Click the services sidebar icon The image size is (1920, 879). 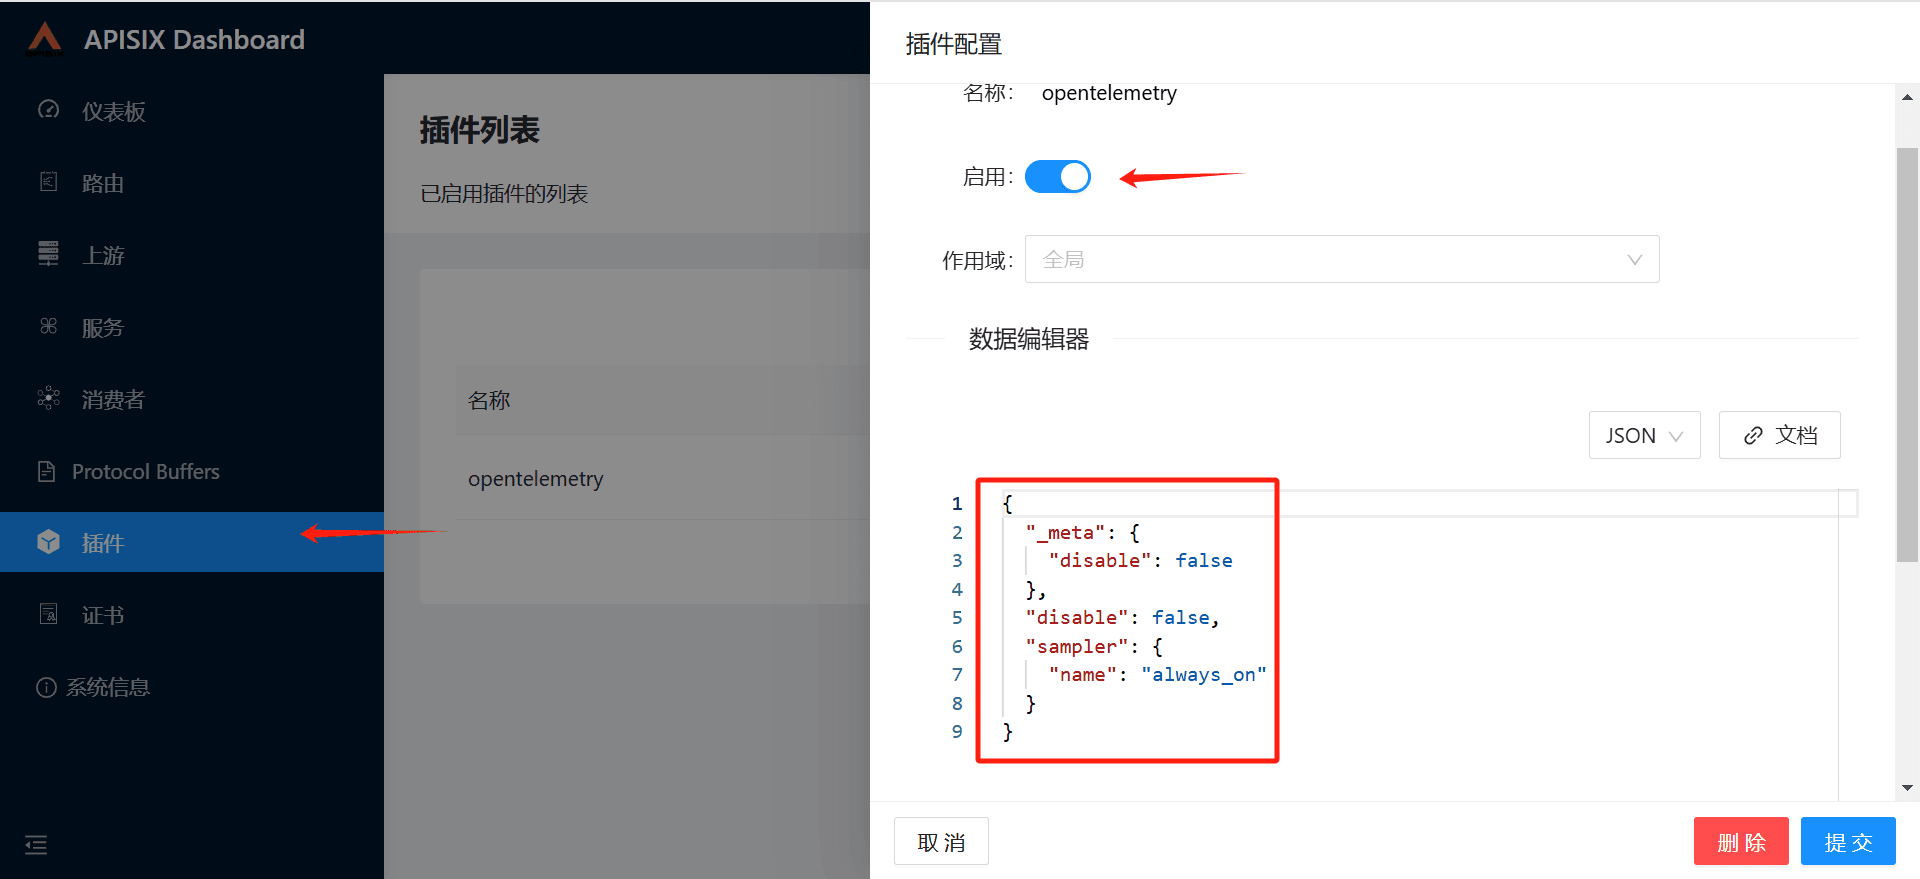[48, 326]
